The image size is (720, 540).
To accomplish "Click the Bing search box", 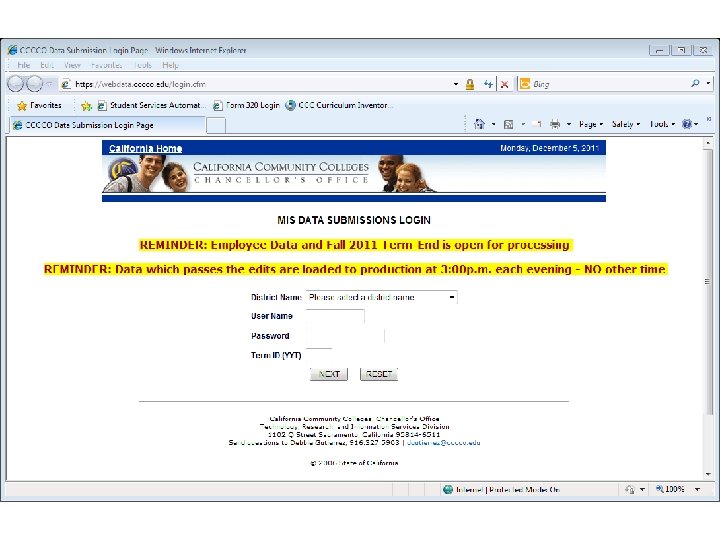I will click(x=608, y=84).
